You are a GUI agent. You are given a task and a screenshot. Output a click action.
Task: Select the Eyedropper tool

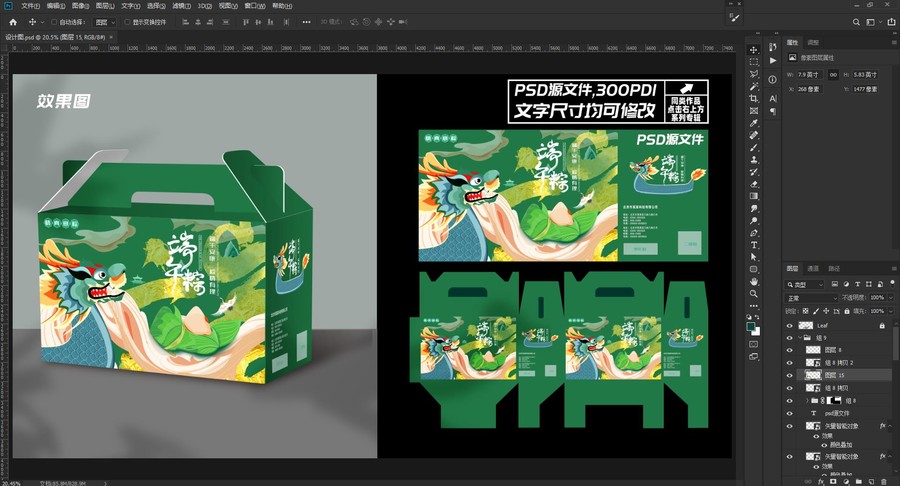[754, 123]
